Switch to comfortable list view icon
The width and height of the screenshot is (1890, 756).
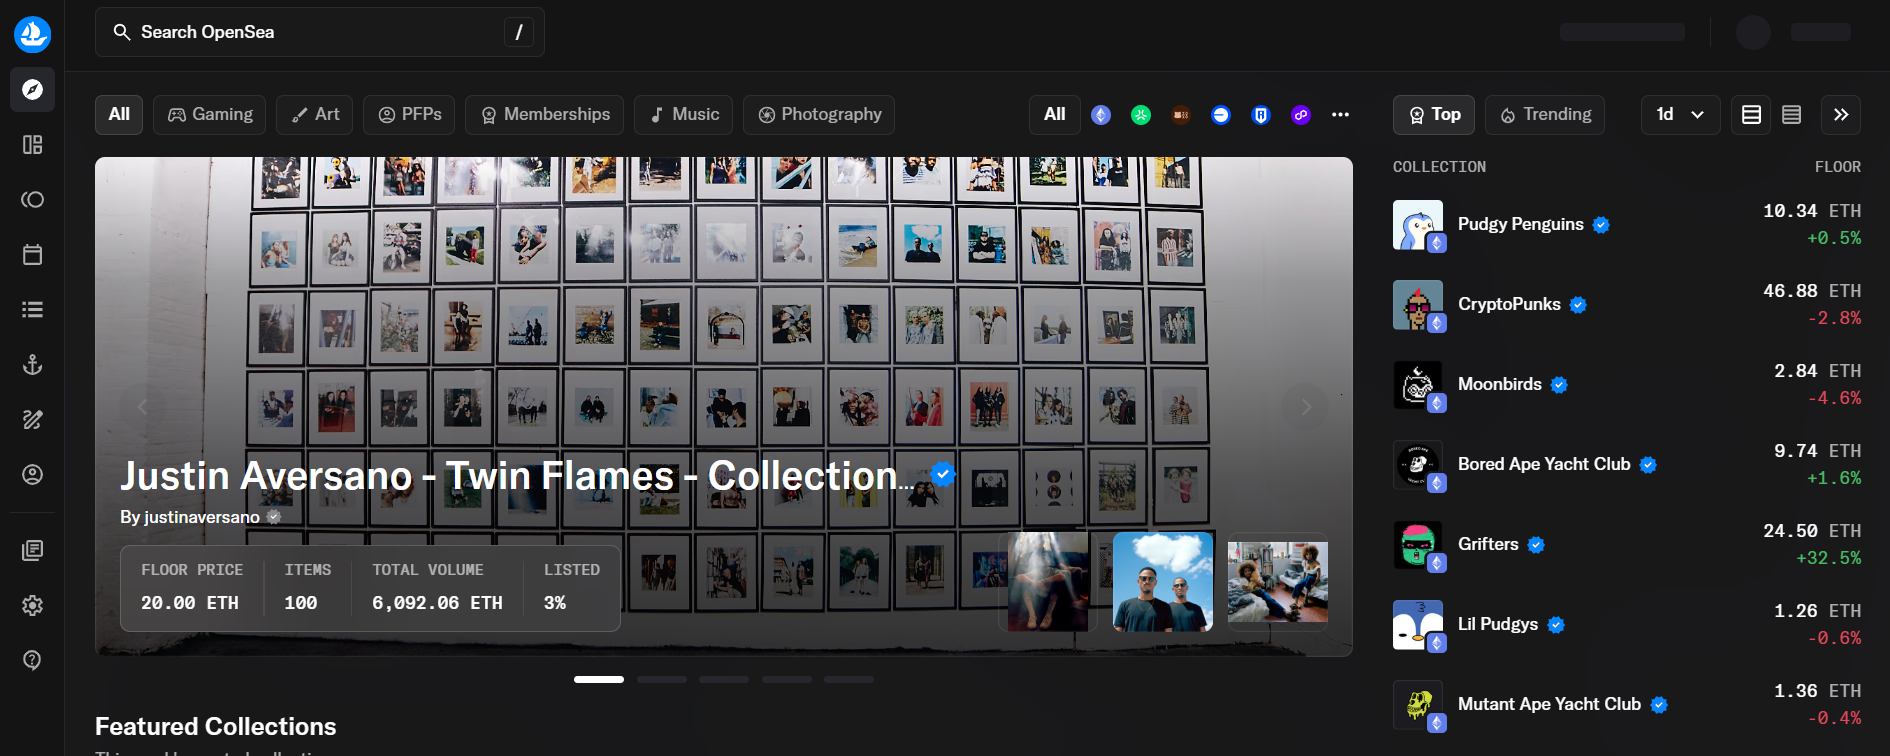[x=1751, y=115]
